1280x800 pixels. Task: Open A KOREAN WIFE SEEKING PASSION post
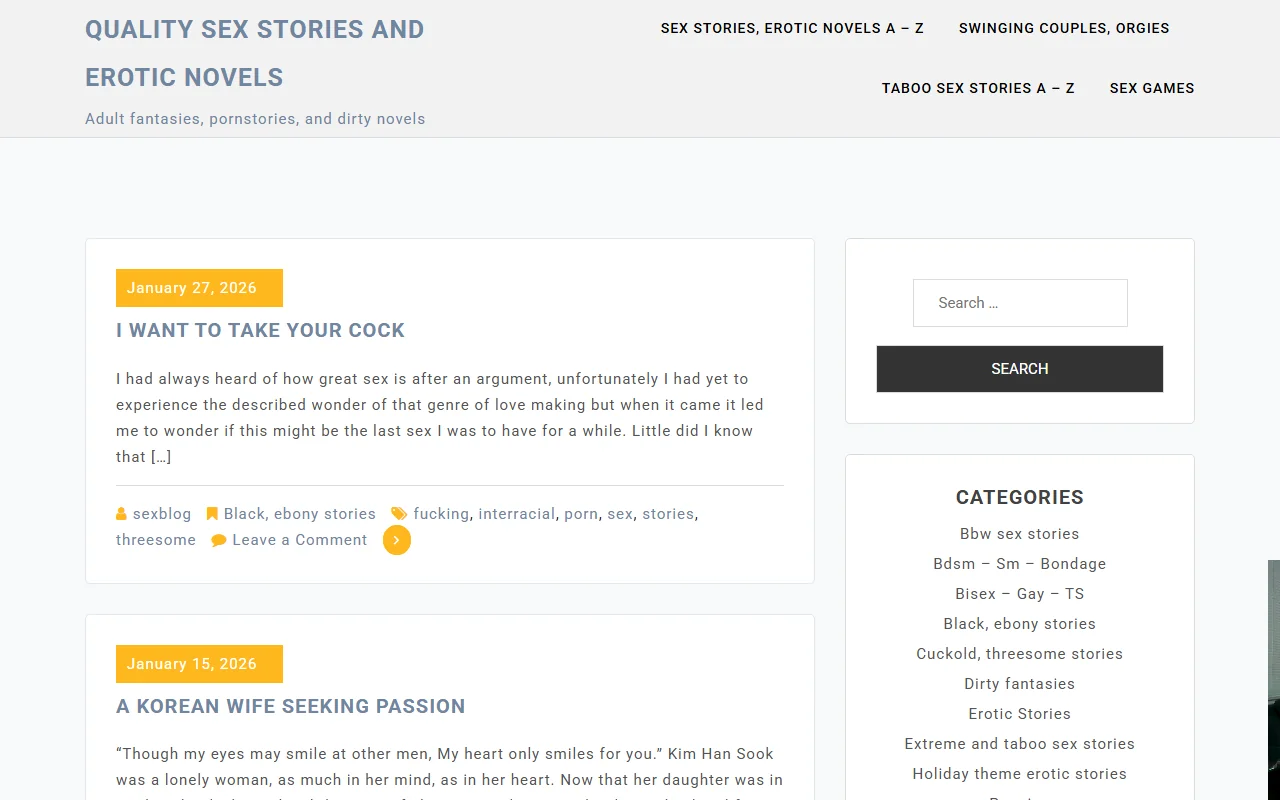[290, 706]
